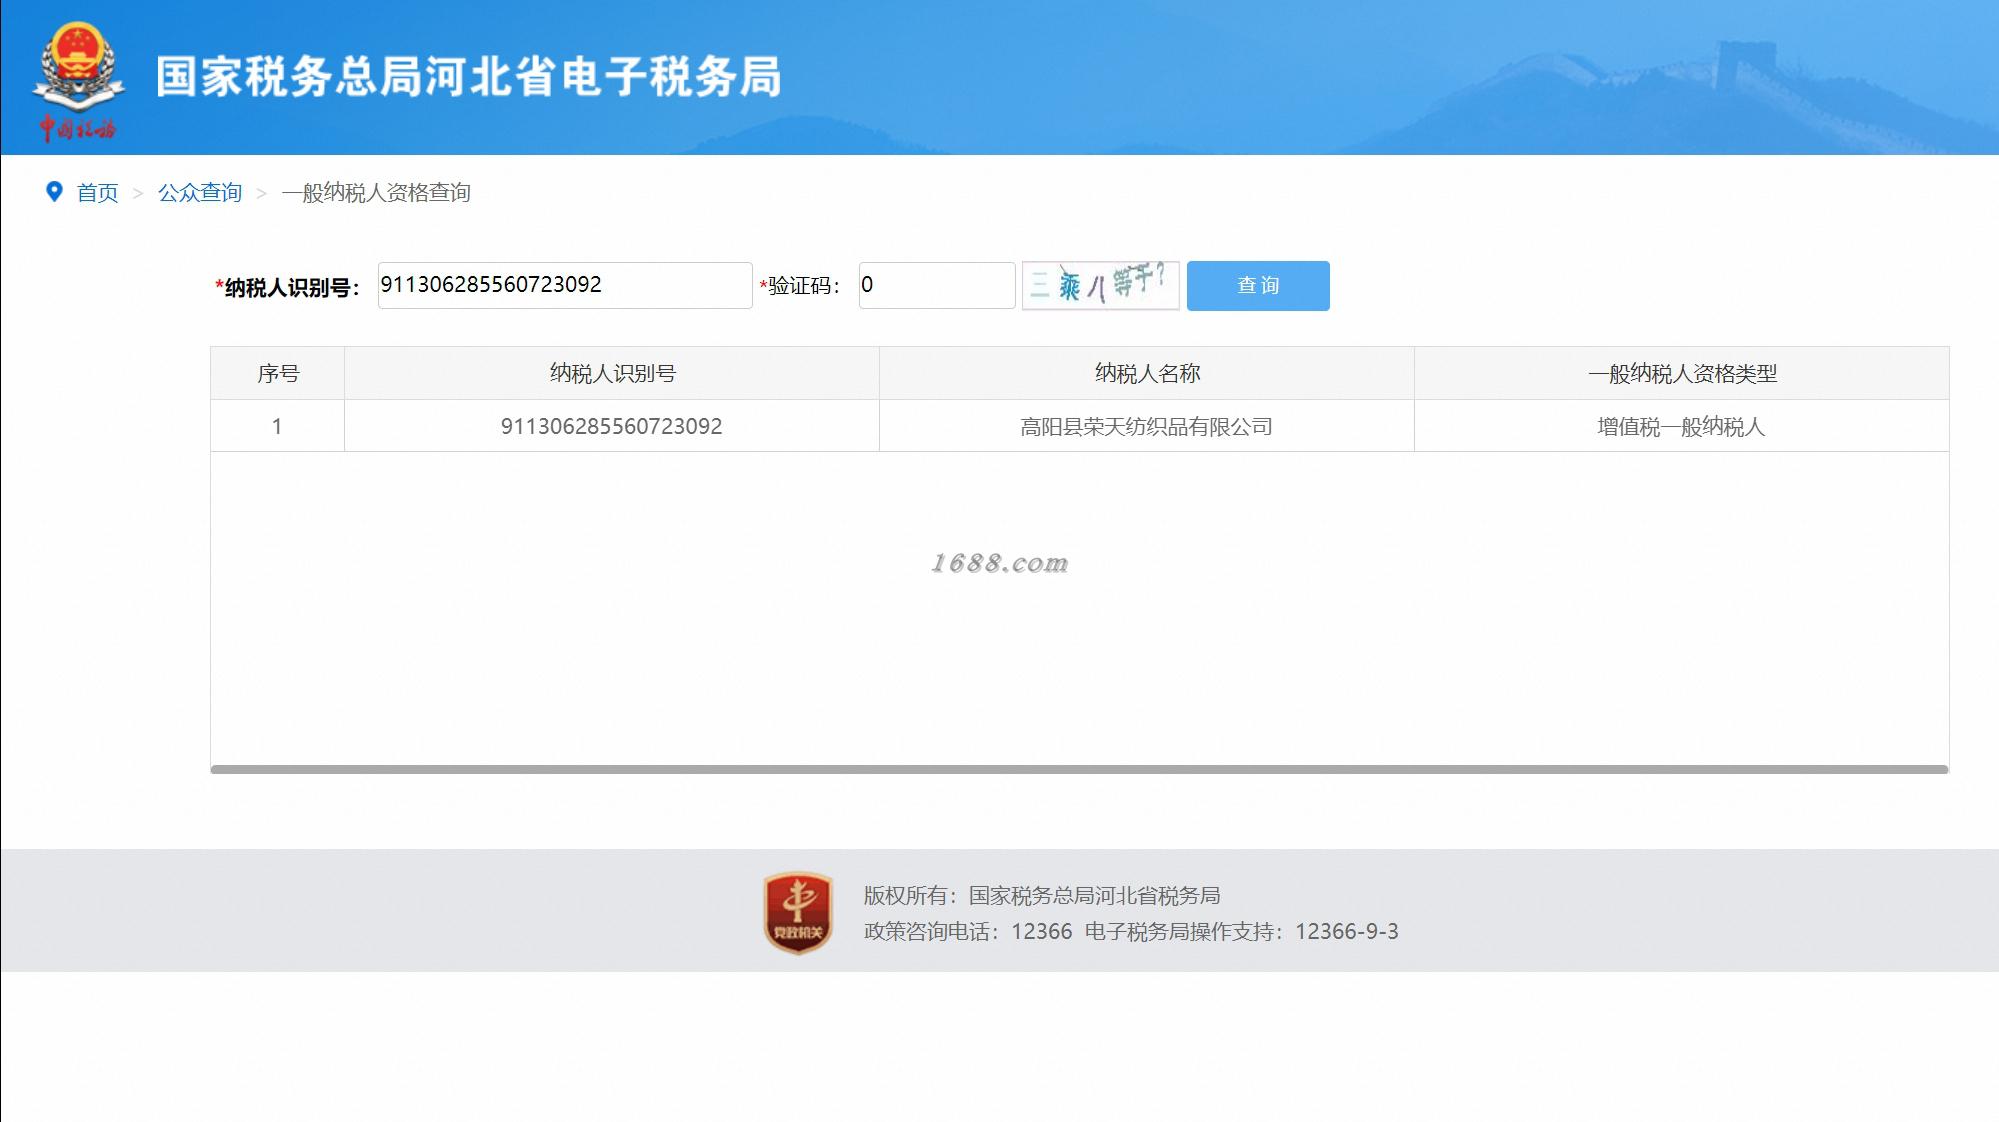Click the table's horizontal scrollbar
Screen dimensions: 1999x1122
click(1079, 769)
